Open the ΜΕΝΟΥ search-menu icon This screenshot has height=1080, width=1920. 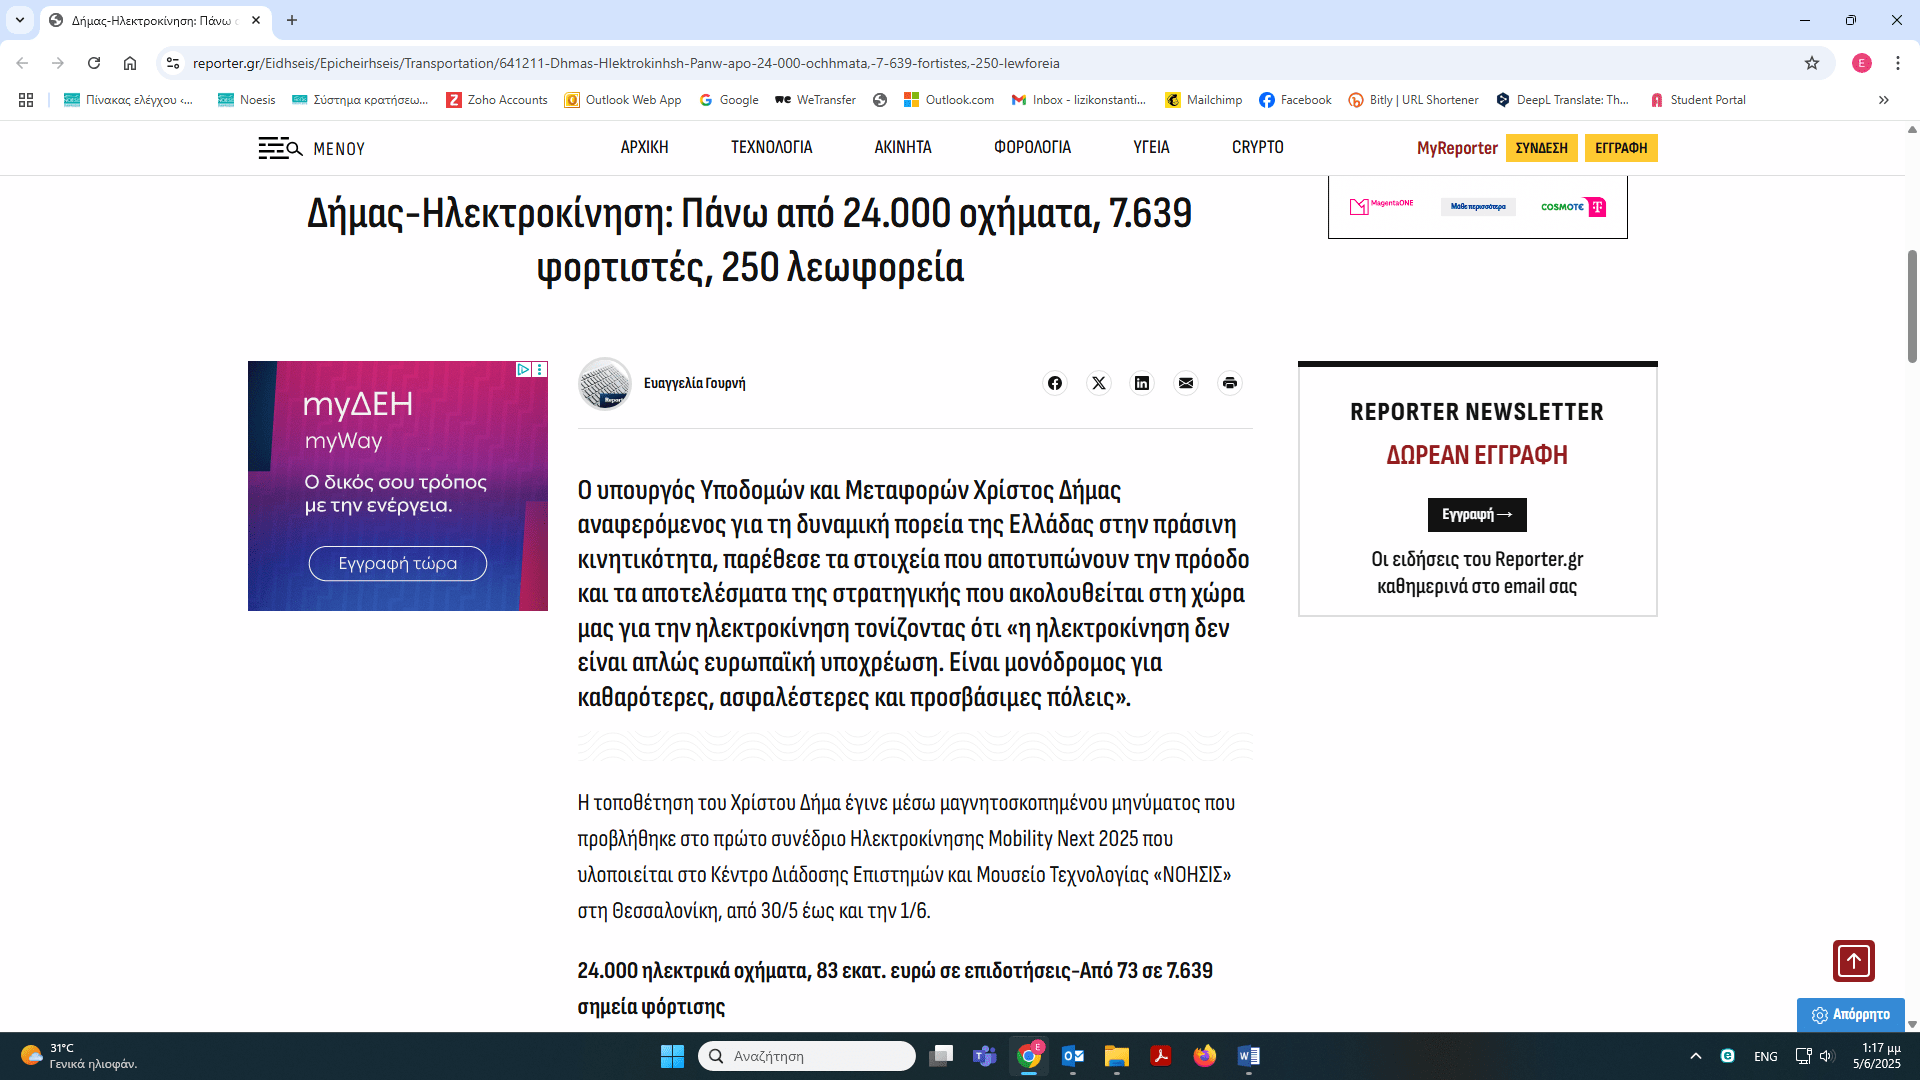point(281,148)
